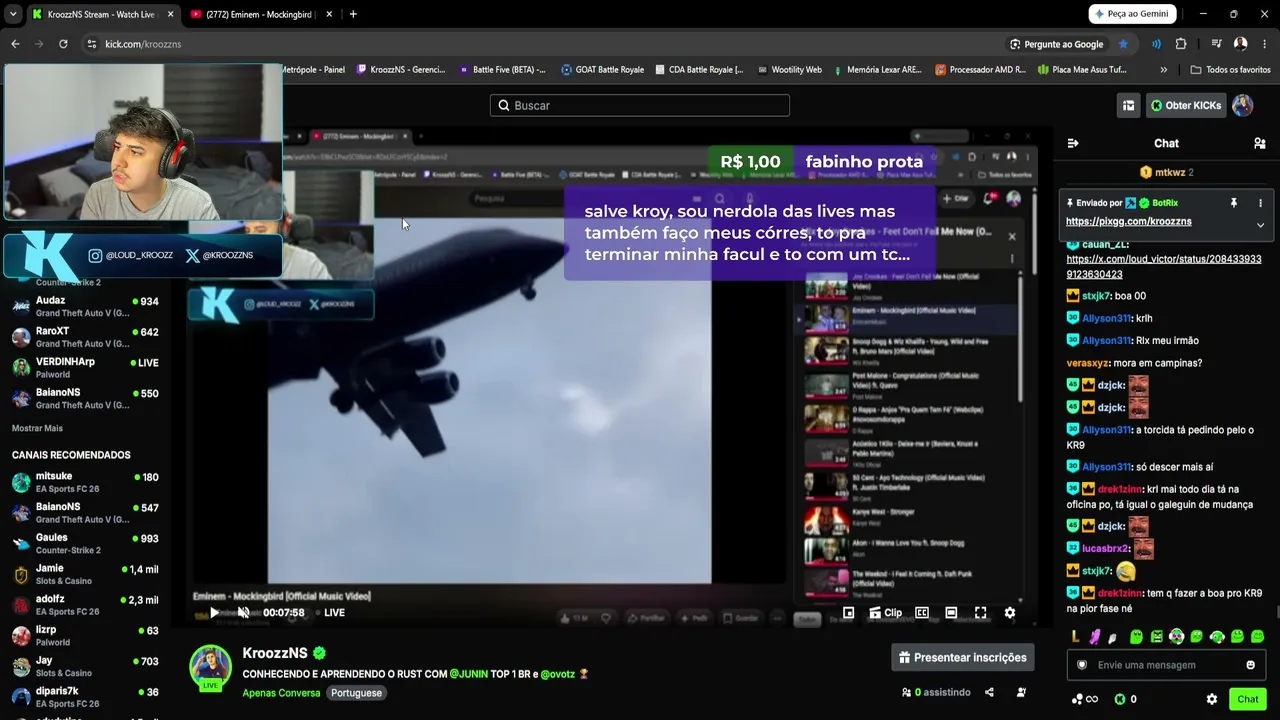Open Gaules channel in recommended list
The width and height of the screenshot is (1280, 720).
[x=85, y=543]
